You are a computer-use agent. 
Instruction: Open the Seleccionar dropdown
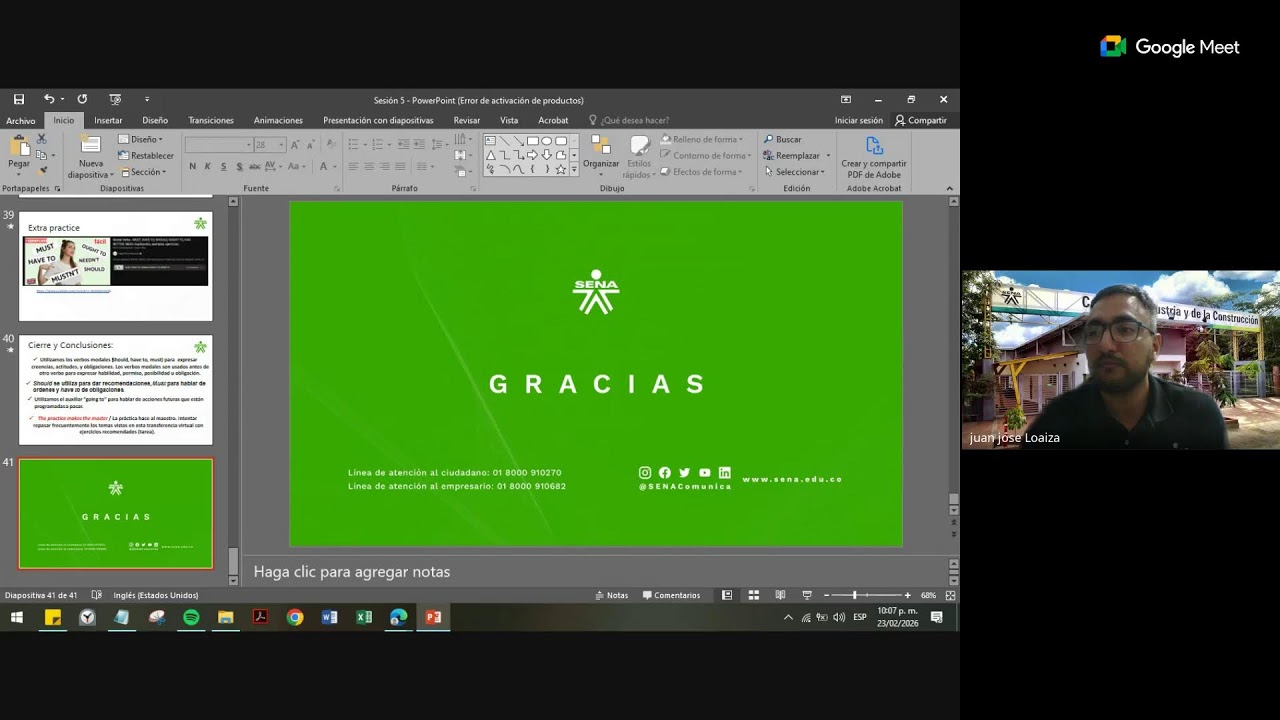[x=794, y=171]
